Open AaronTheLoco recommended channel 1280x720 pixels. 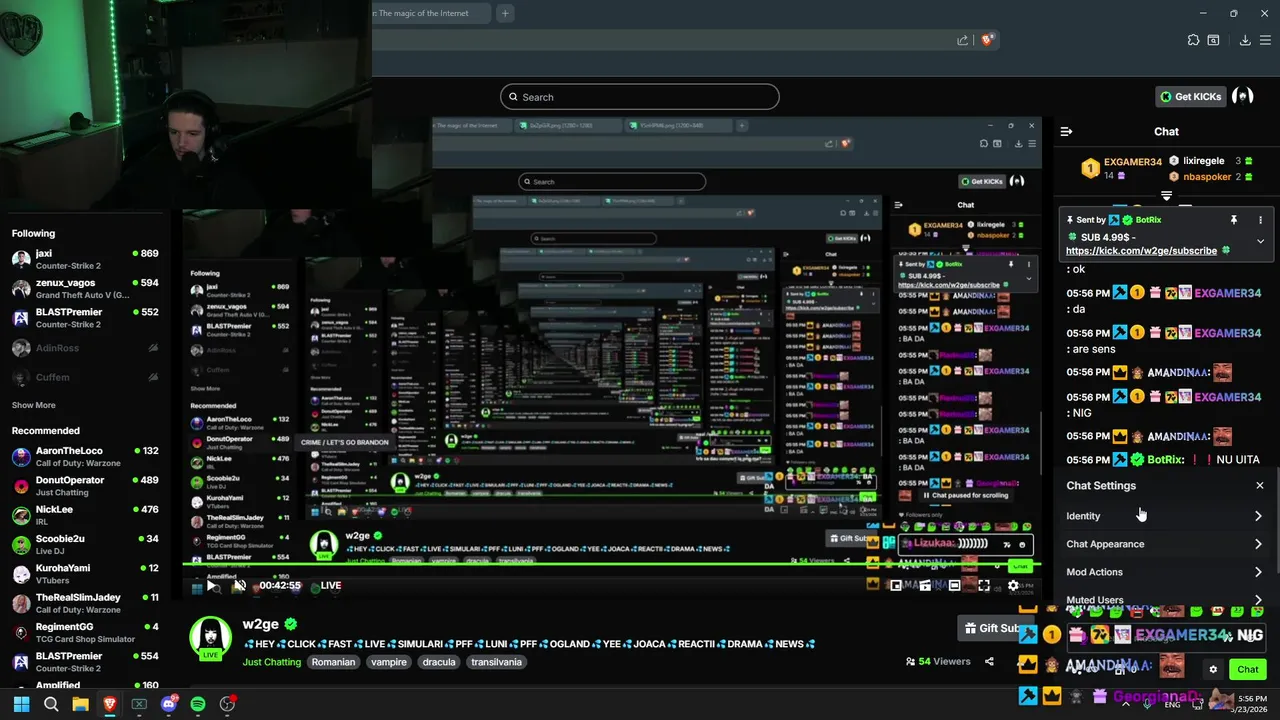point(85,457)
